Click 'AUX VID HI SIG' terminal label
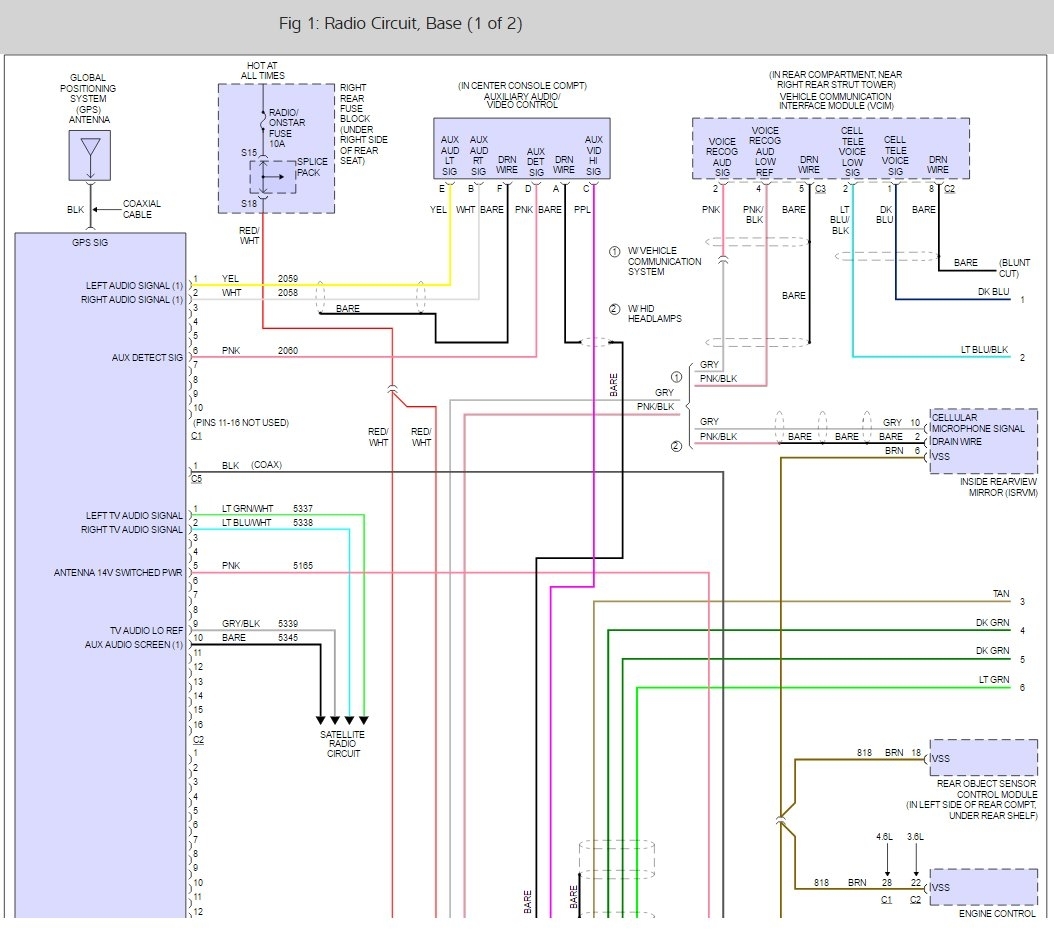Viewport: 1054px width, 932px height. [x=594, y=155]
